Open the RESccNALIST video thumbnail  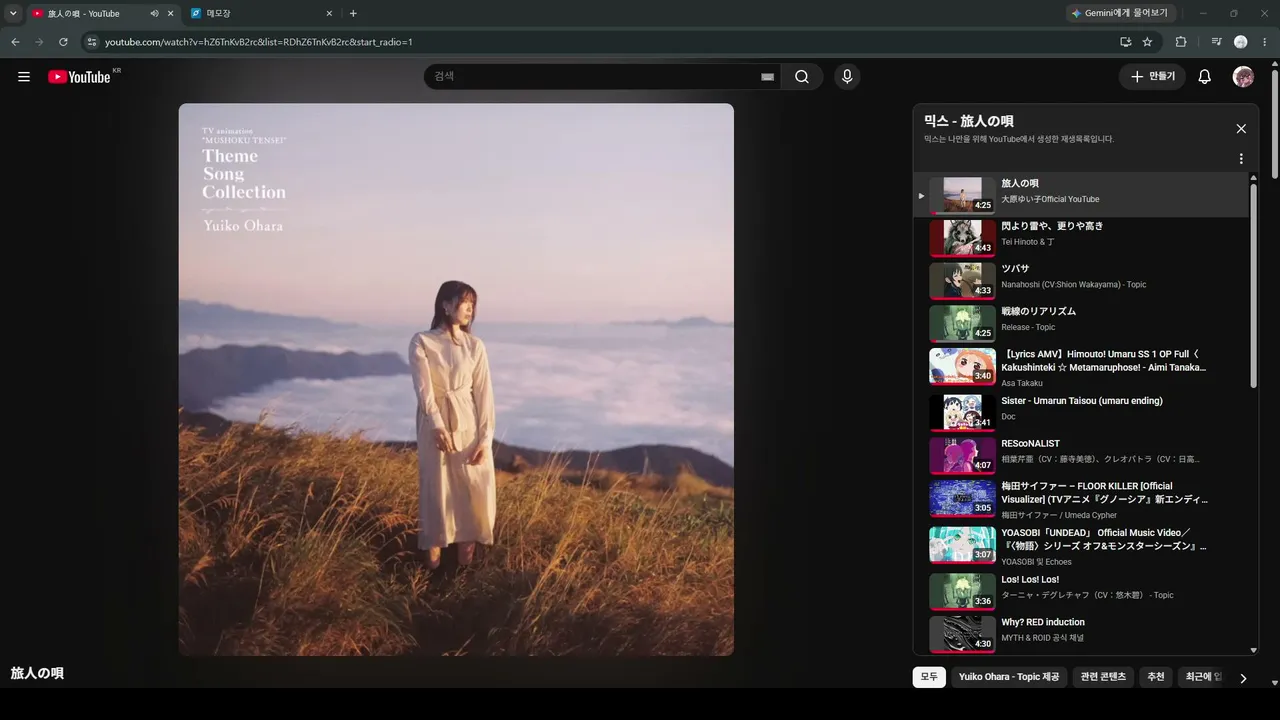pyautogui.click(x=962, y=455)
